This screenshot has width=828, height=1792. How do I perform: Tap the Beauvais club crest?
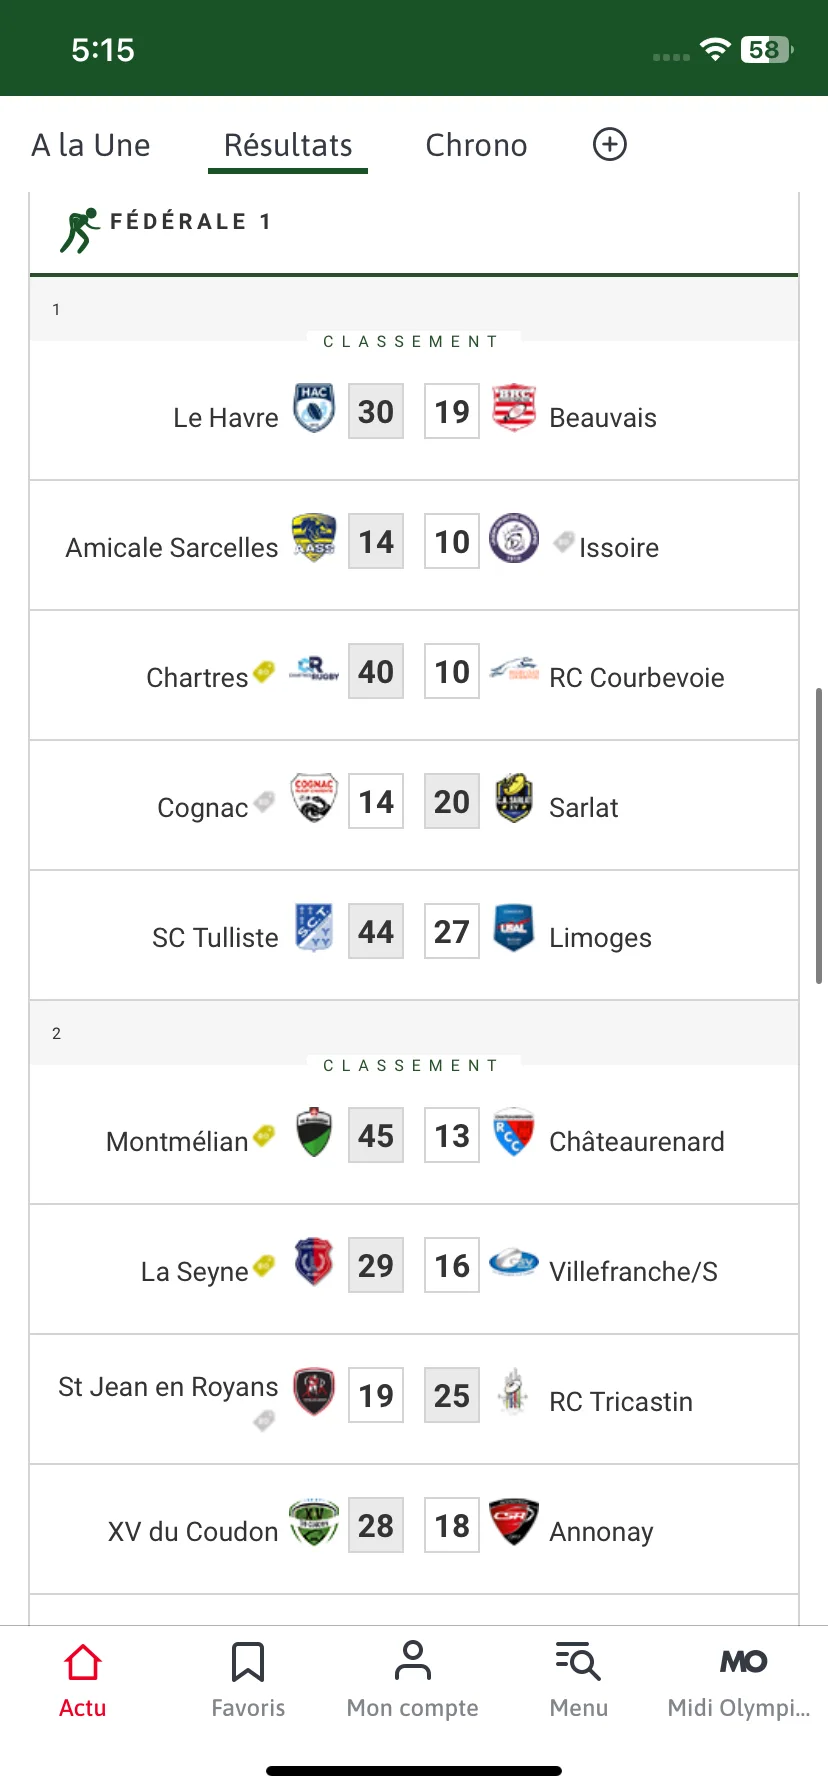click(514, 408)
